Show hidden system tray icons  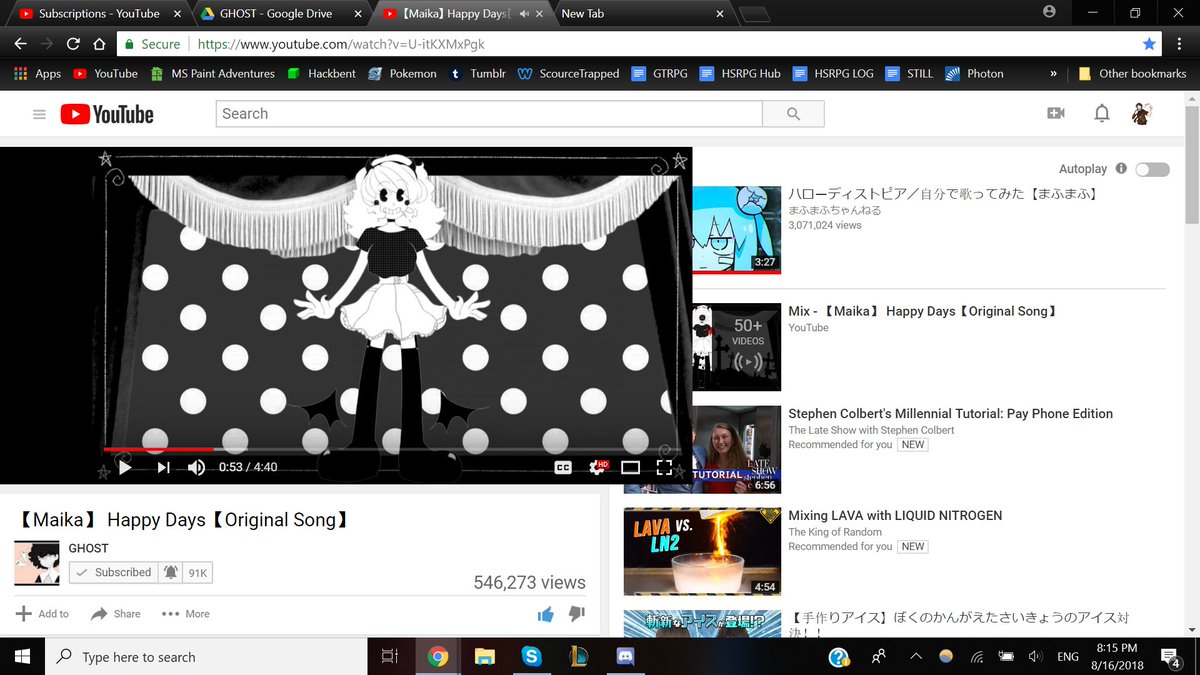[916, 657]
